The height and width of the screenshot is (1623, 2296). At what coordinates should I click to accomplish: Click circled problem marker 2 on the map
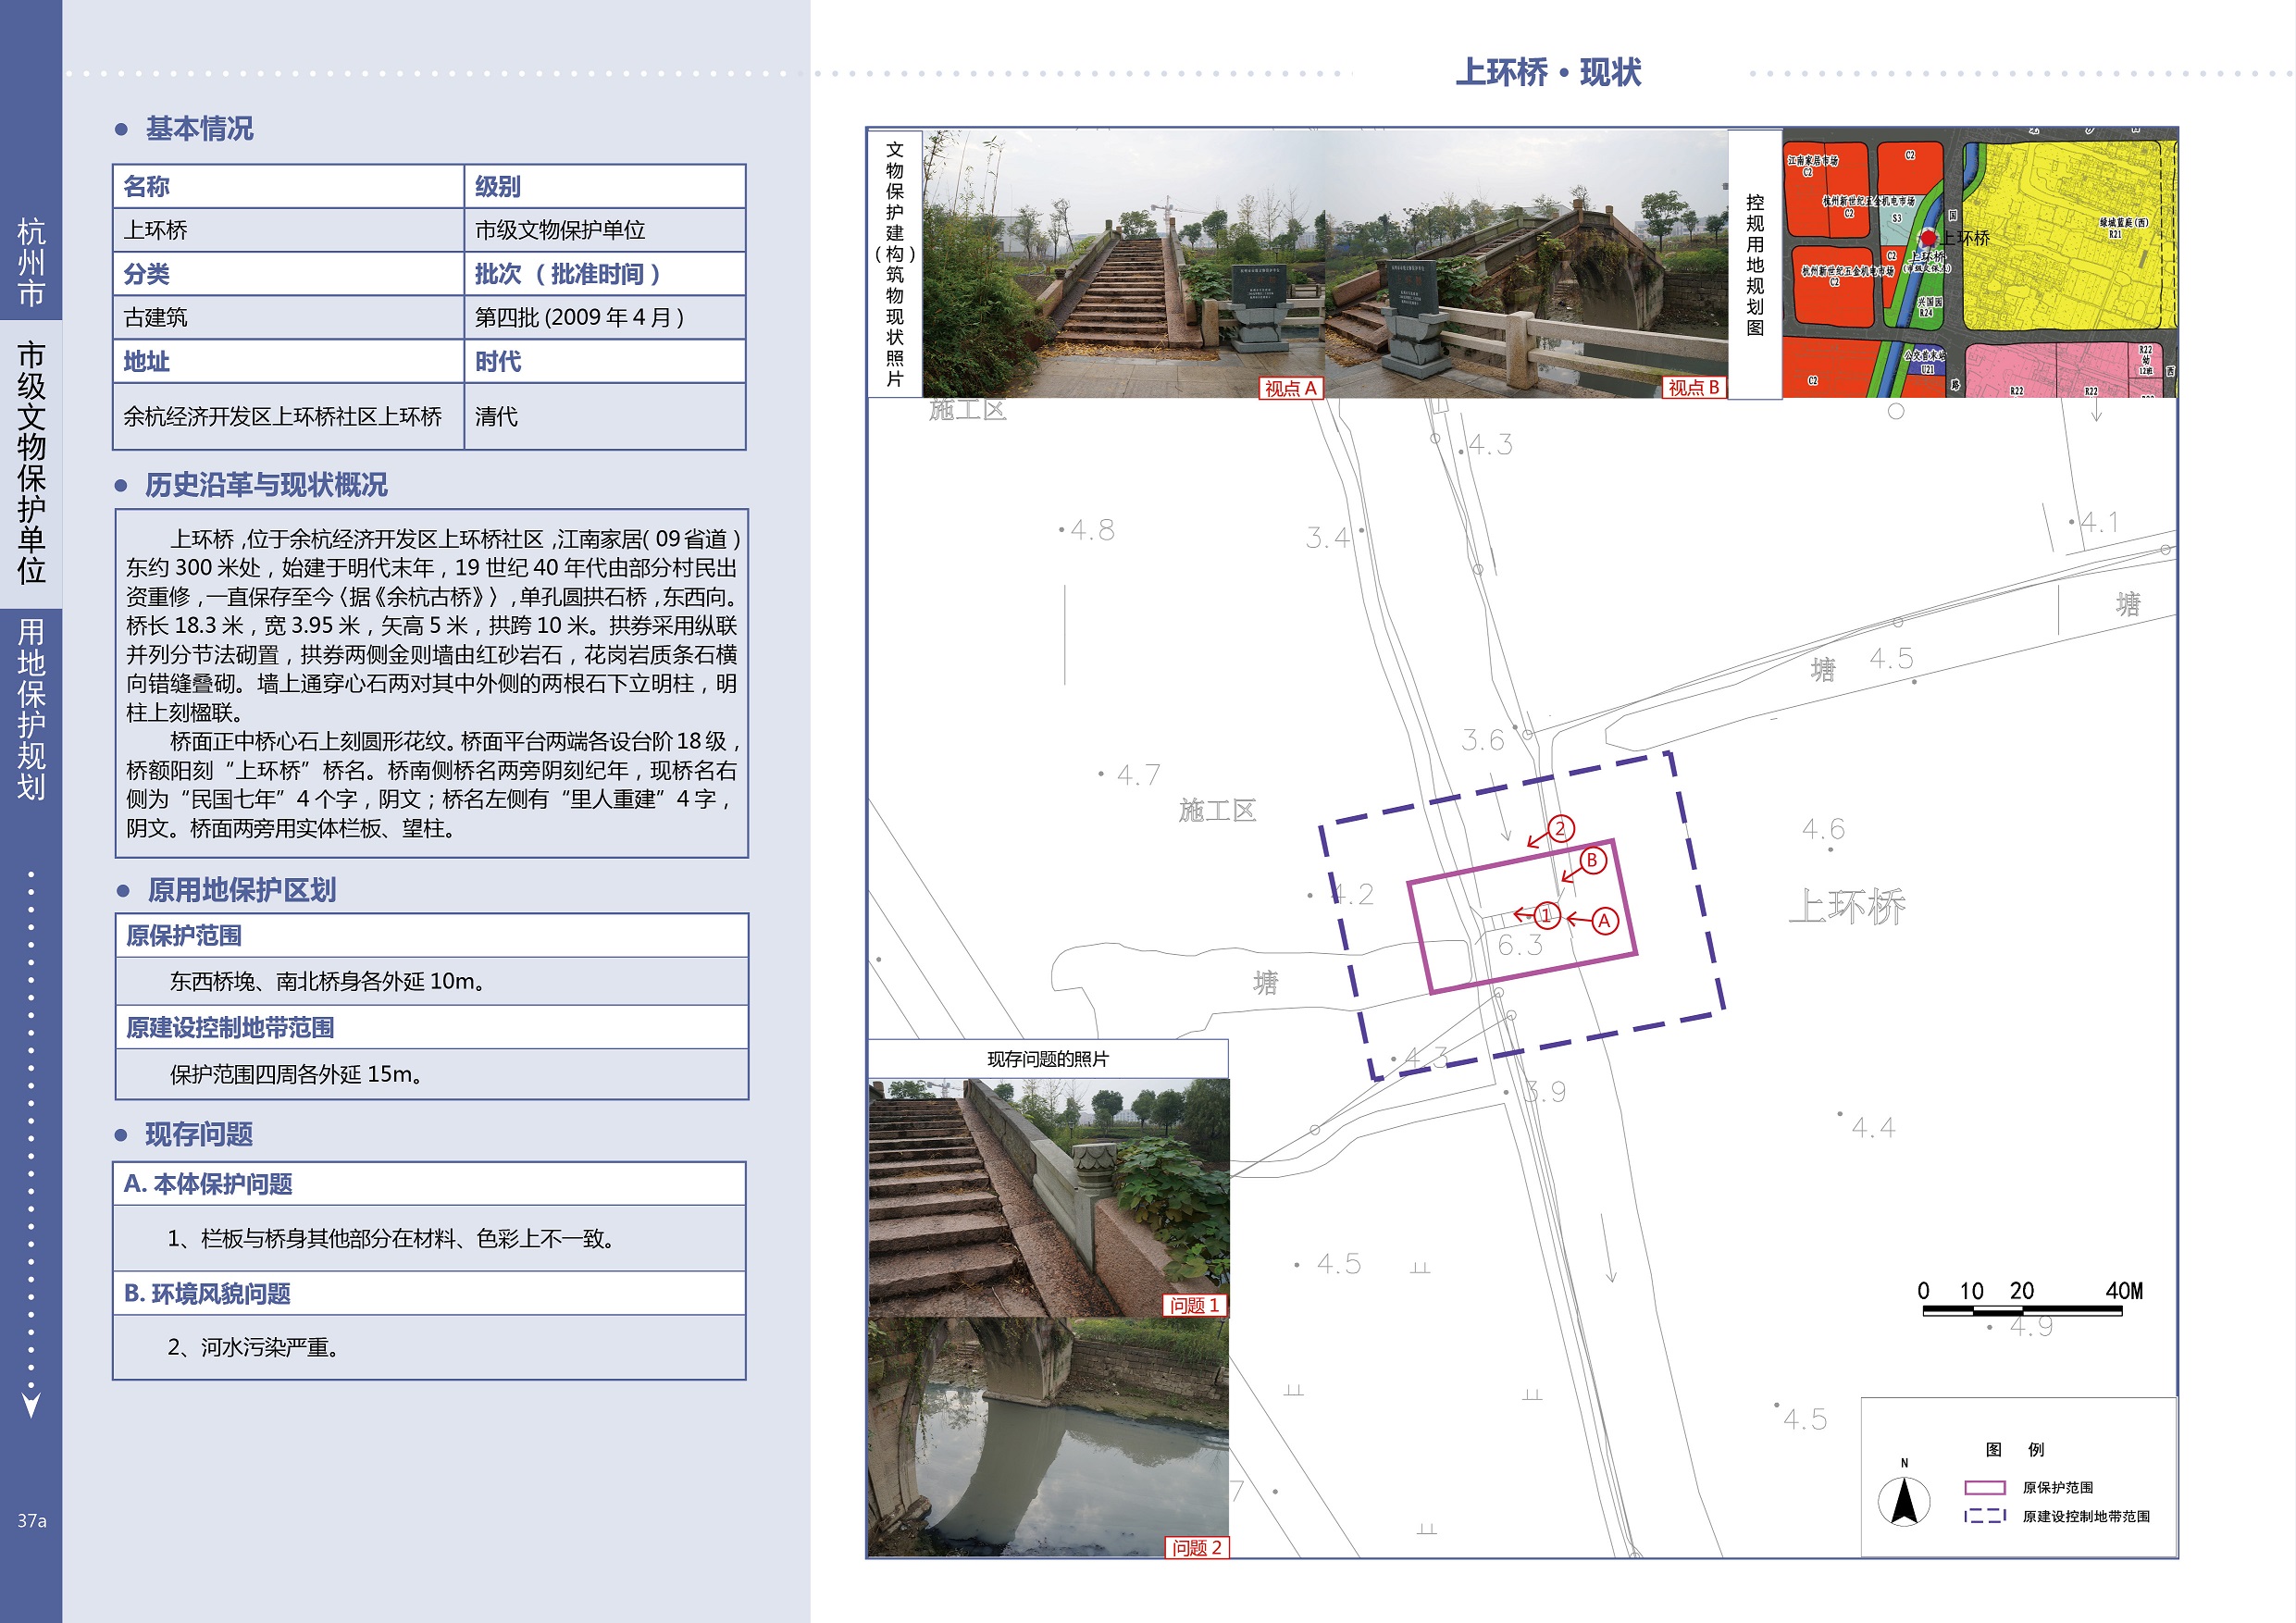(x=1560, y=828)
